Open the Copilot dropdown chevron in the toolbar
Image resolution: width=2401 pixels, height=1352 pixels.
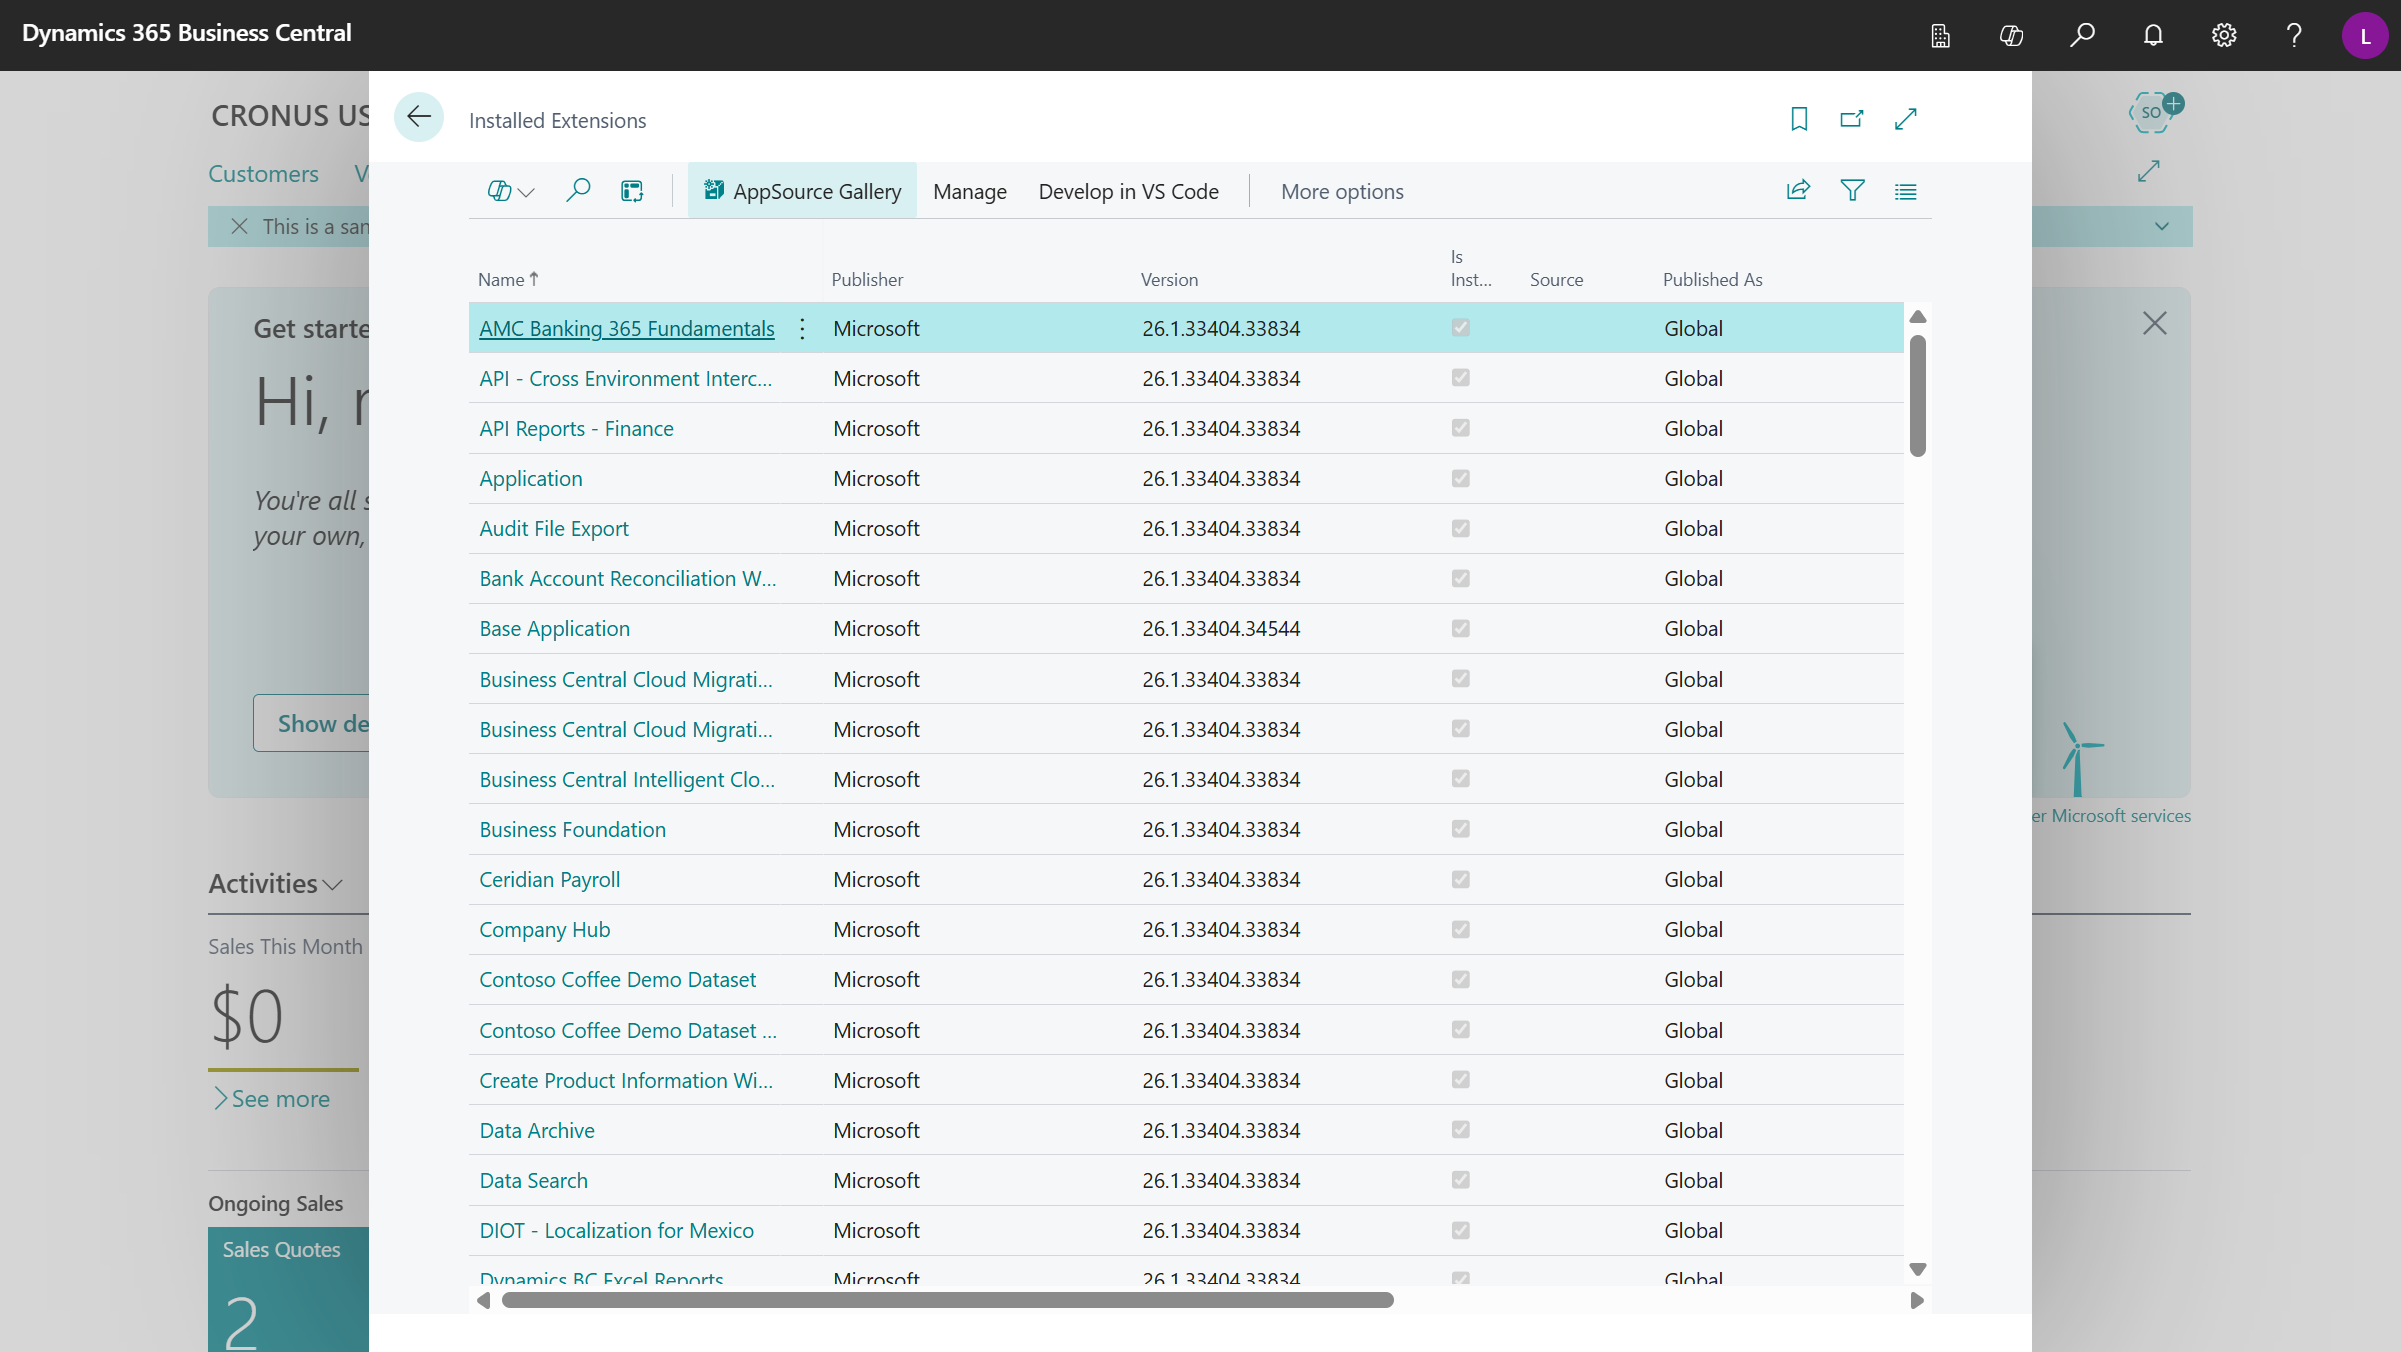[x=524, y=192]
